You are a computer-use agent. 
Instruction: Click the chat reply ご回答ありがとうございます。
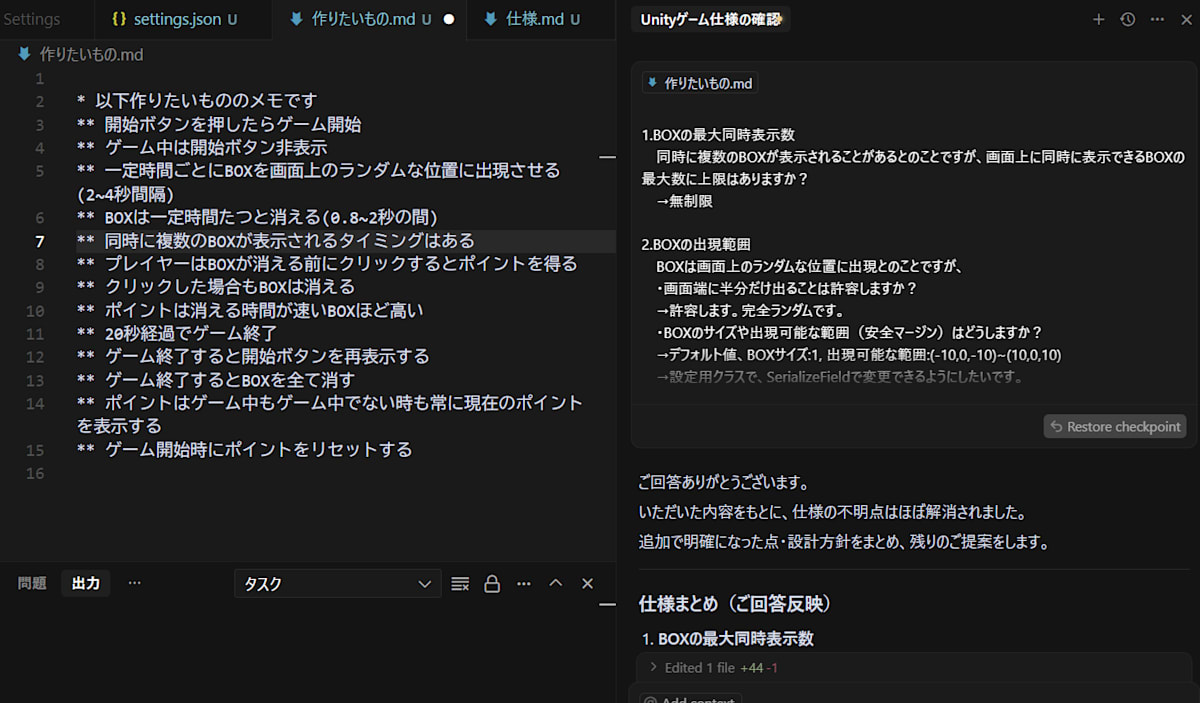(724, 483)
